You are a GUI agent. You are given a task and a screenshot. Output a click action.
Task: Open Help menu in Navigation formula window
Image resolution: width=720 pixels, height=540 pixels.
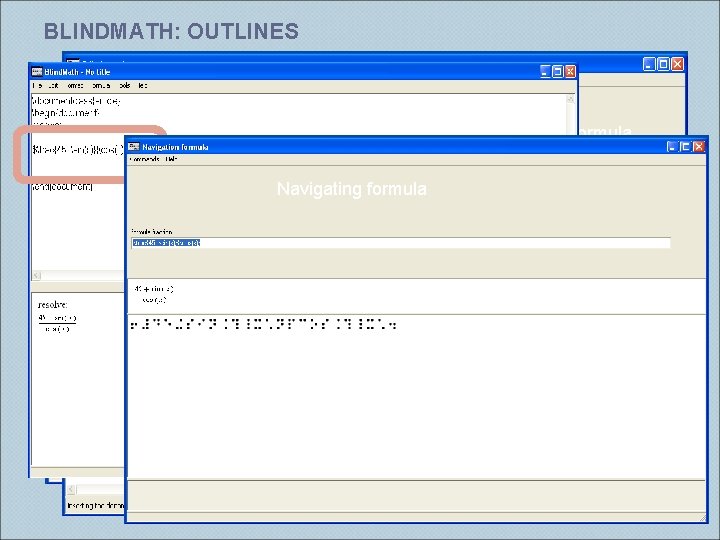(171, 159)
